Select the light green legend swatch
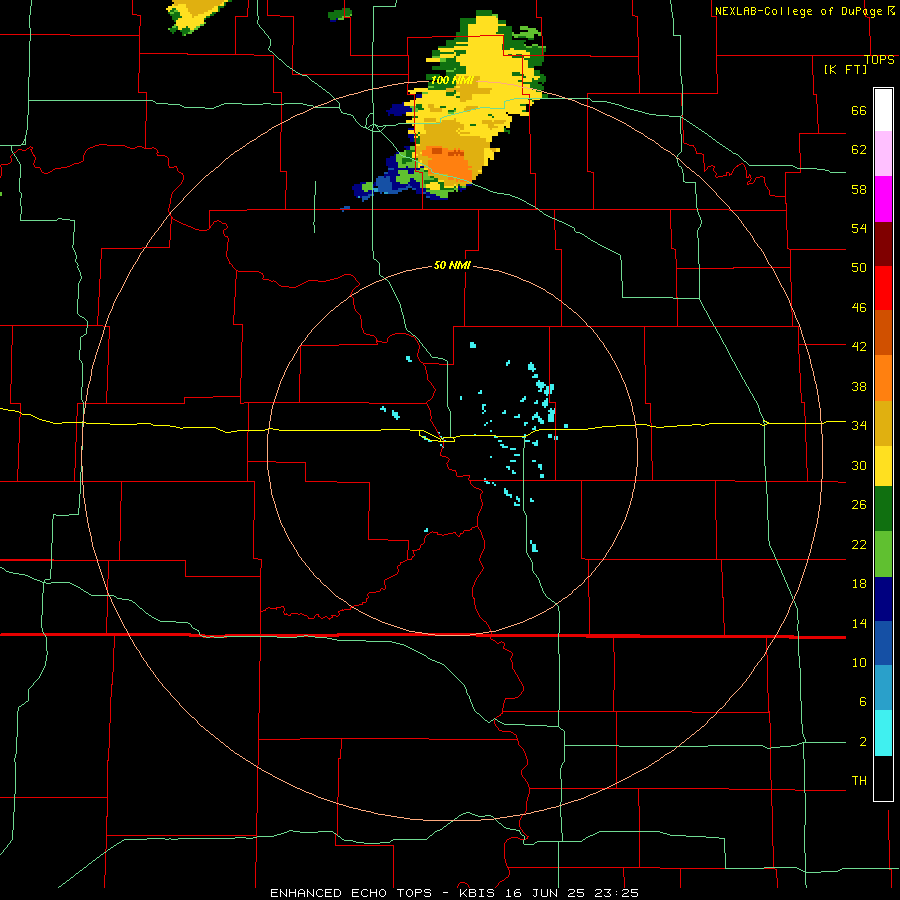The height and width of the screenshot is (900, 900). pos(883,554)
